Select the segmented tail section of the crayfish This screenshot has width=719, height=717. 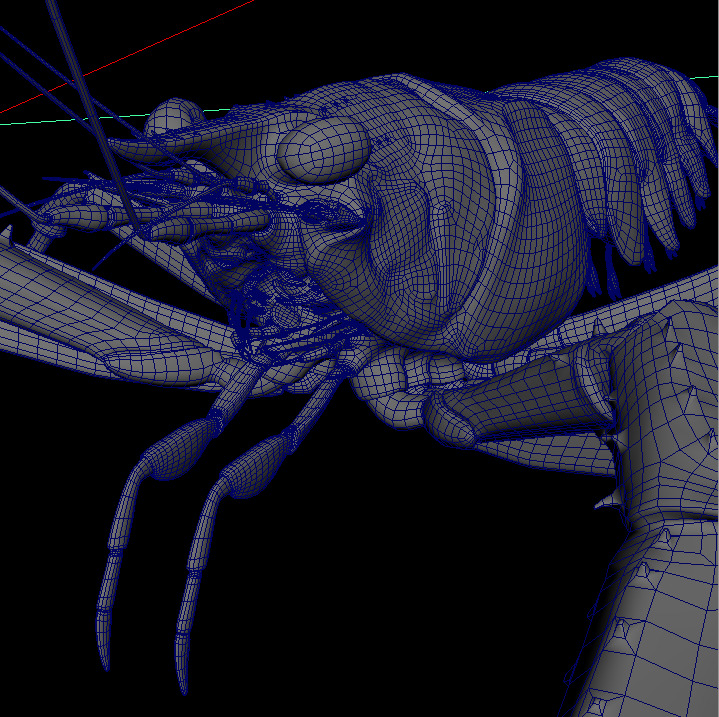point(610,151)
